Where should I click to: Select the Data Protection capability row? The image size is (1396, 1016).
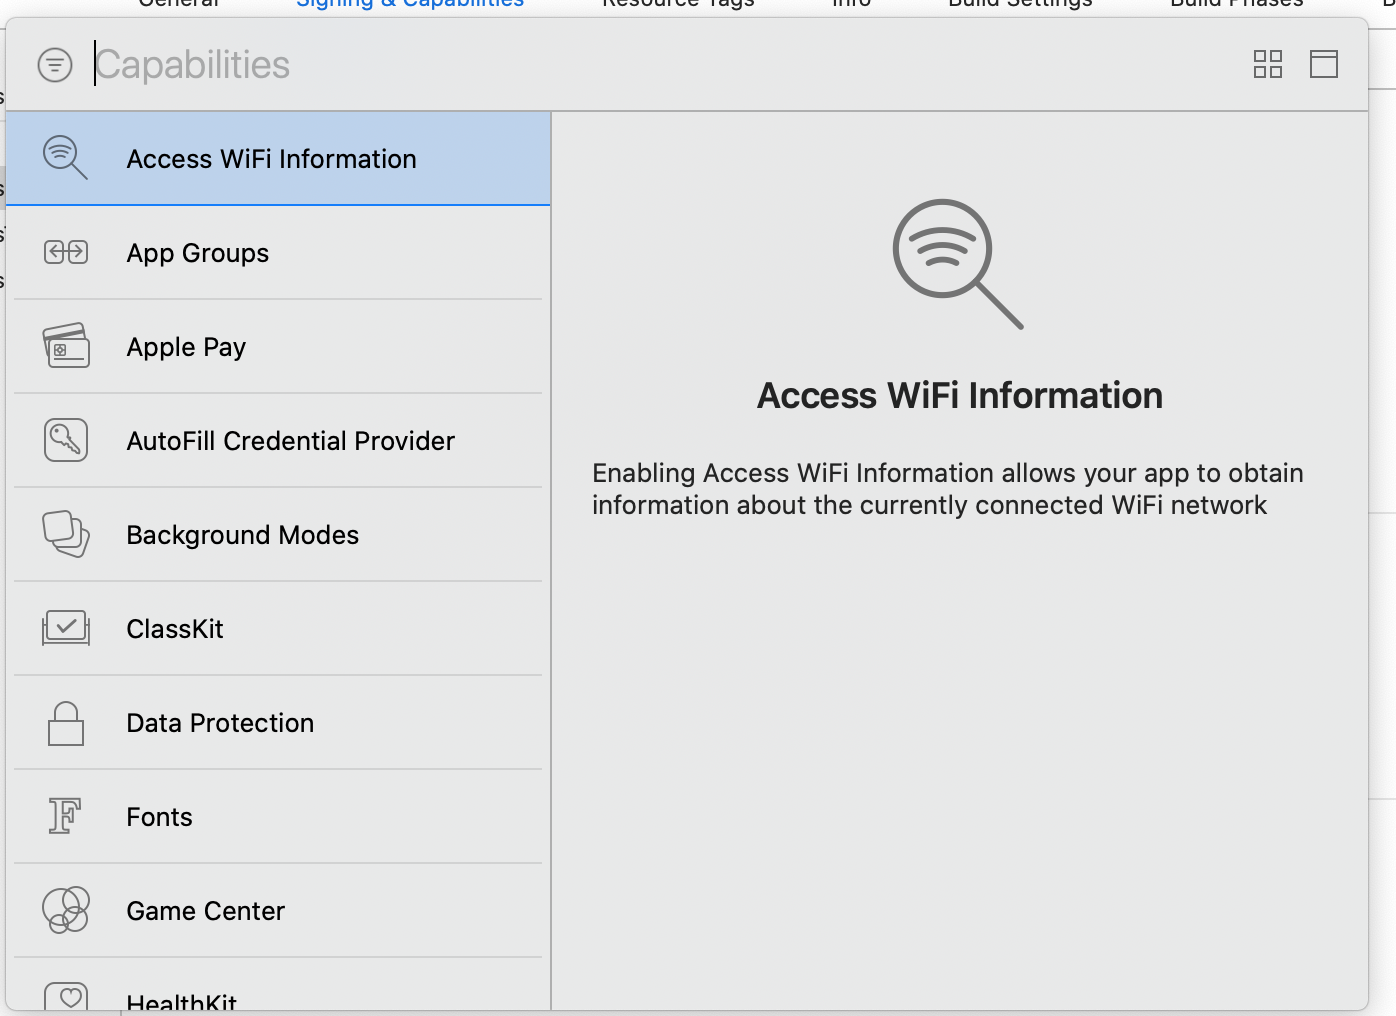pos(220,722)
